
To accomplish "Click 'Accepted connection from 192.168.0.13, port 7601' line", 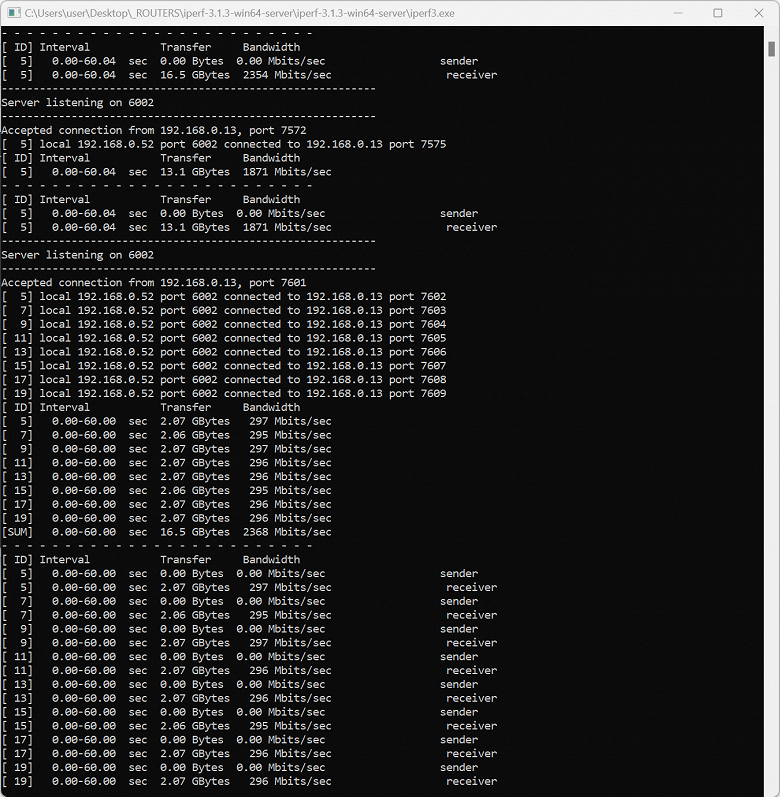I will coord(154,283).
